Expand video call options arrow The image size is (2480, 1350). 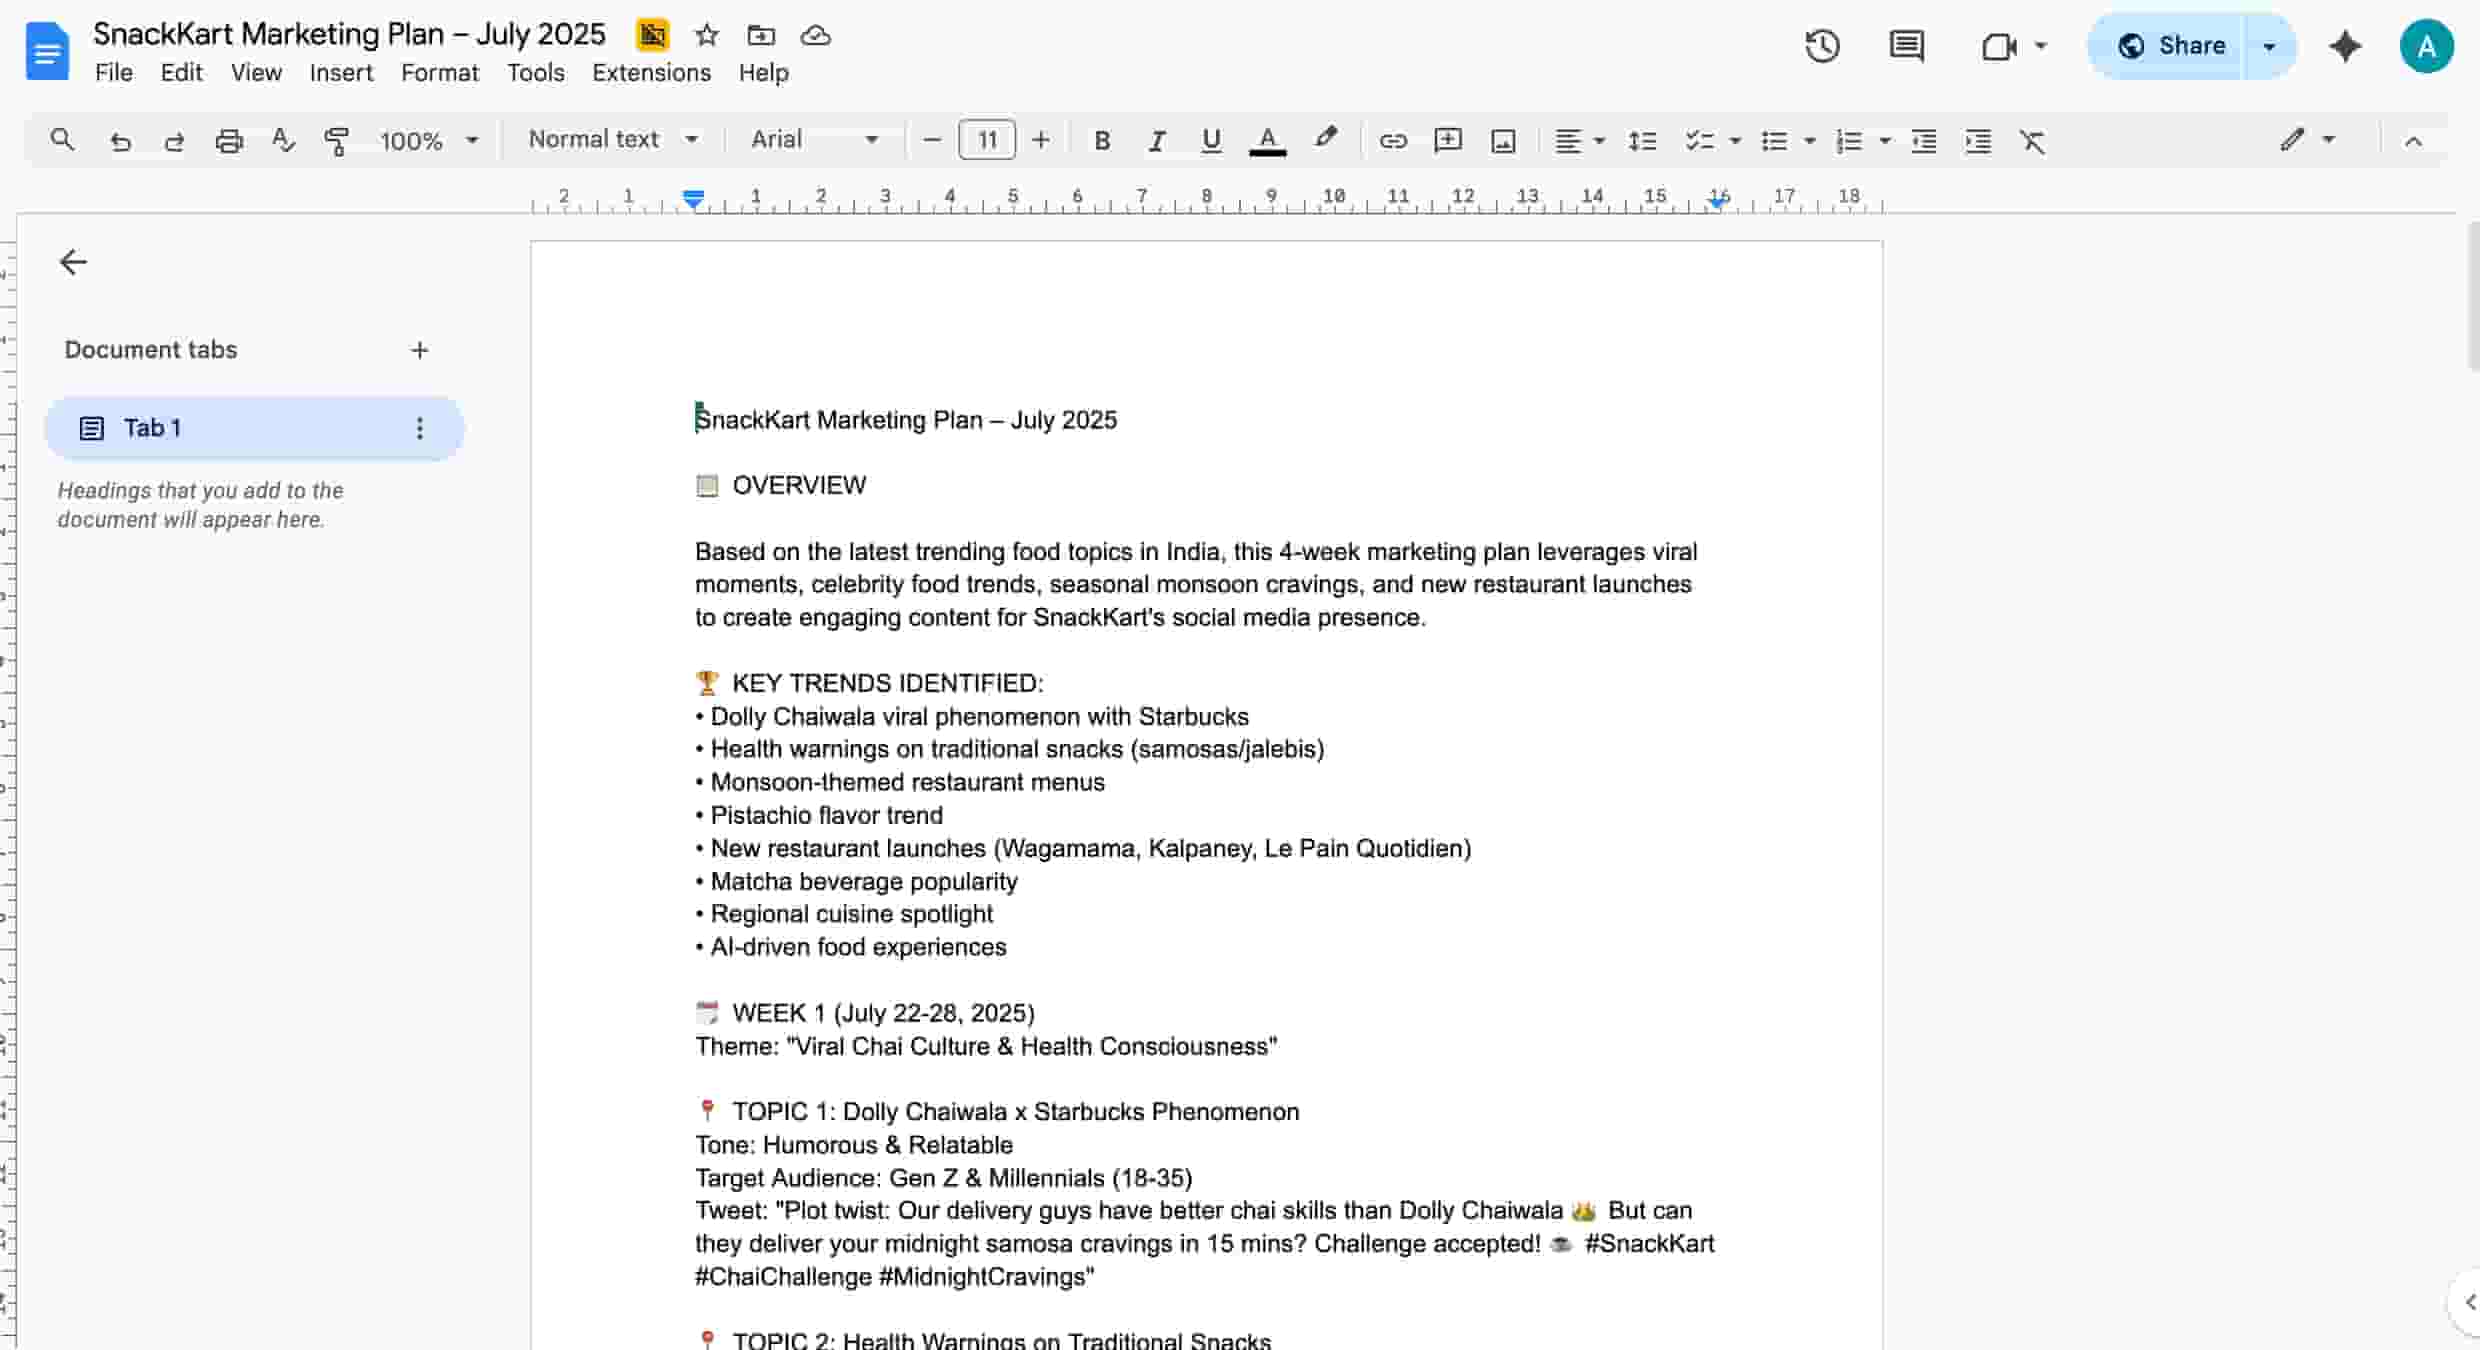pos(2041,46)
